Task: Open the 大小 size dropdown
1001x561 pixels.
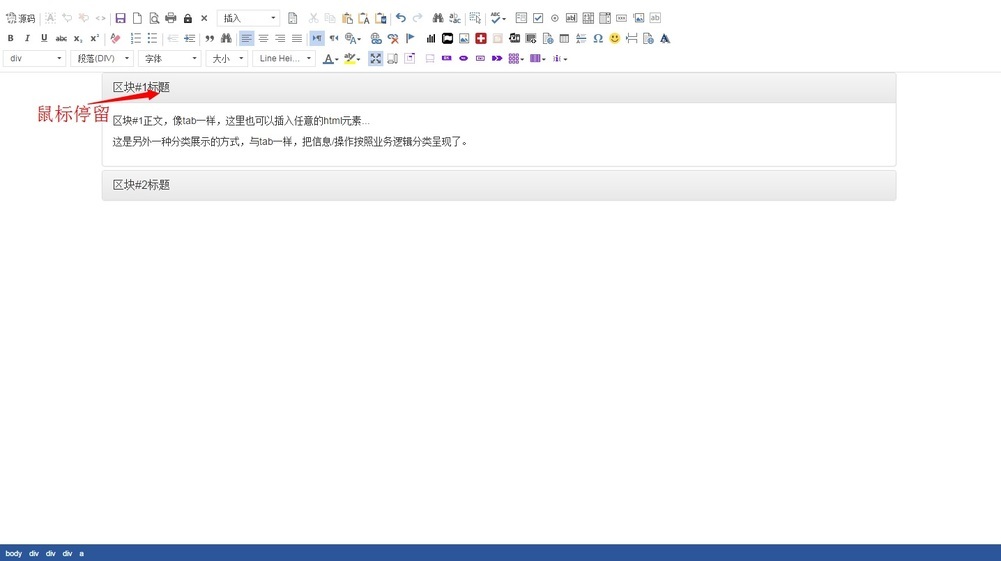Action: (x=226, y=59)
